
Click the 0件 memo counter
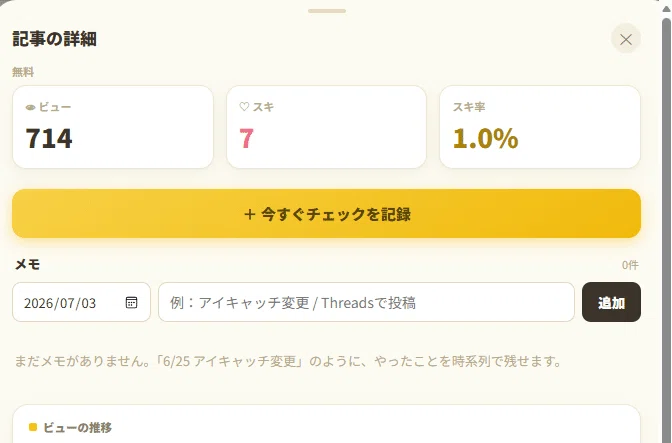click(630, 265)
